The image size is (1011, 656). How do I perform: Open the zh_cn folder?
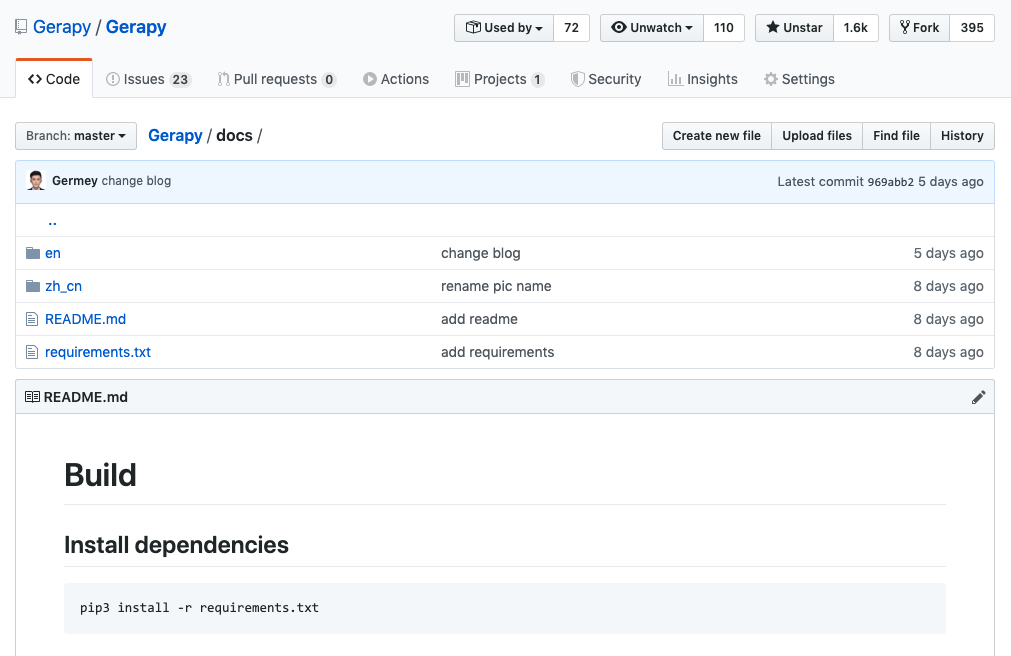[63, 286]
